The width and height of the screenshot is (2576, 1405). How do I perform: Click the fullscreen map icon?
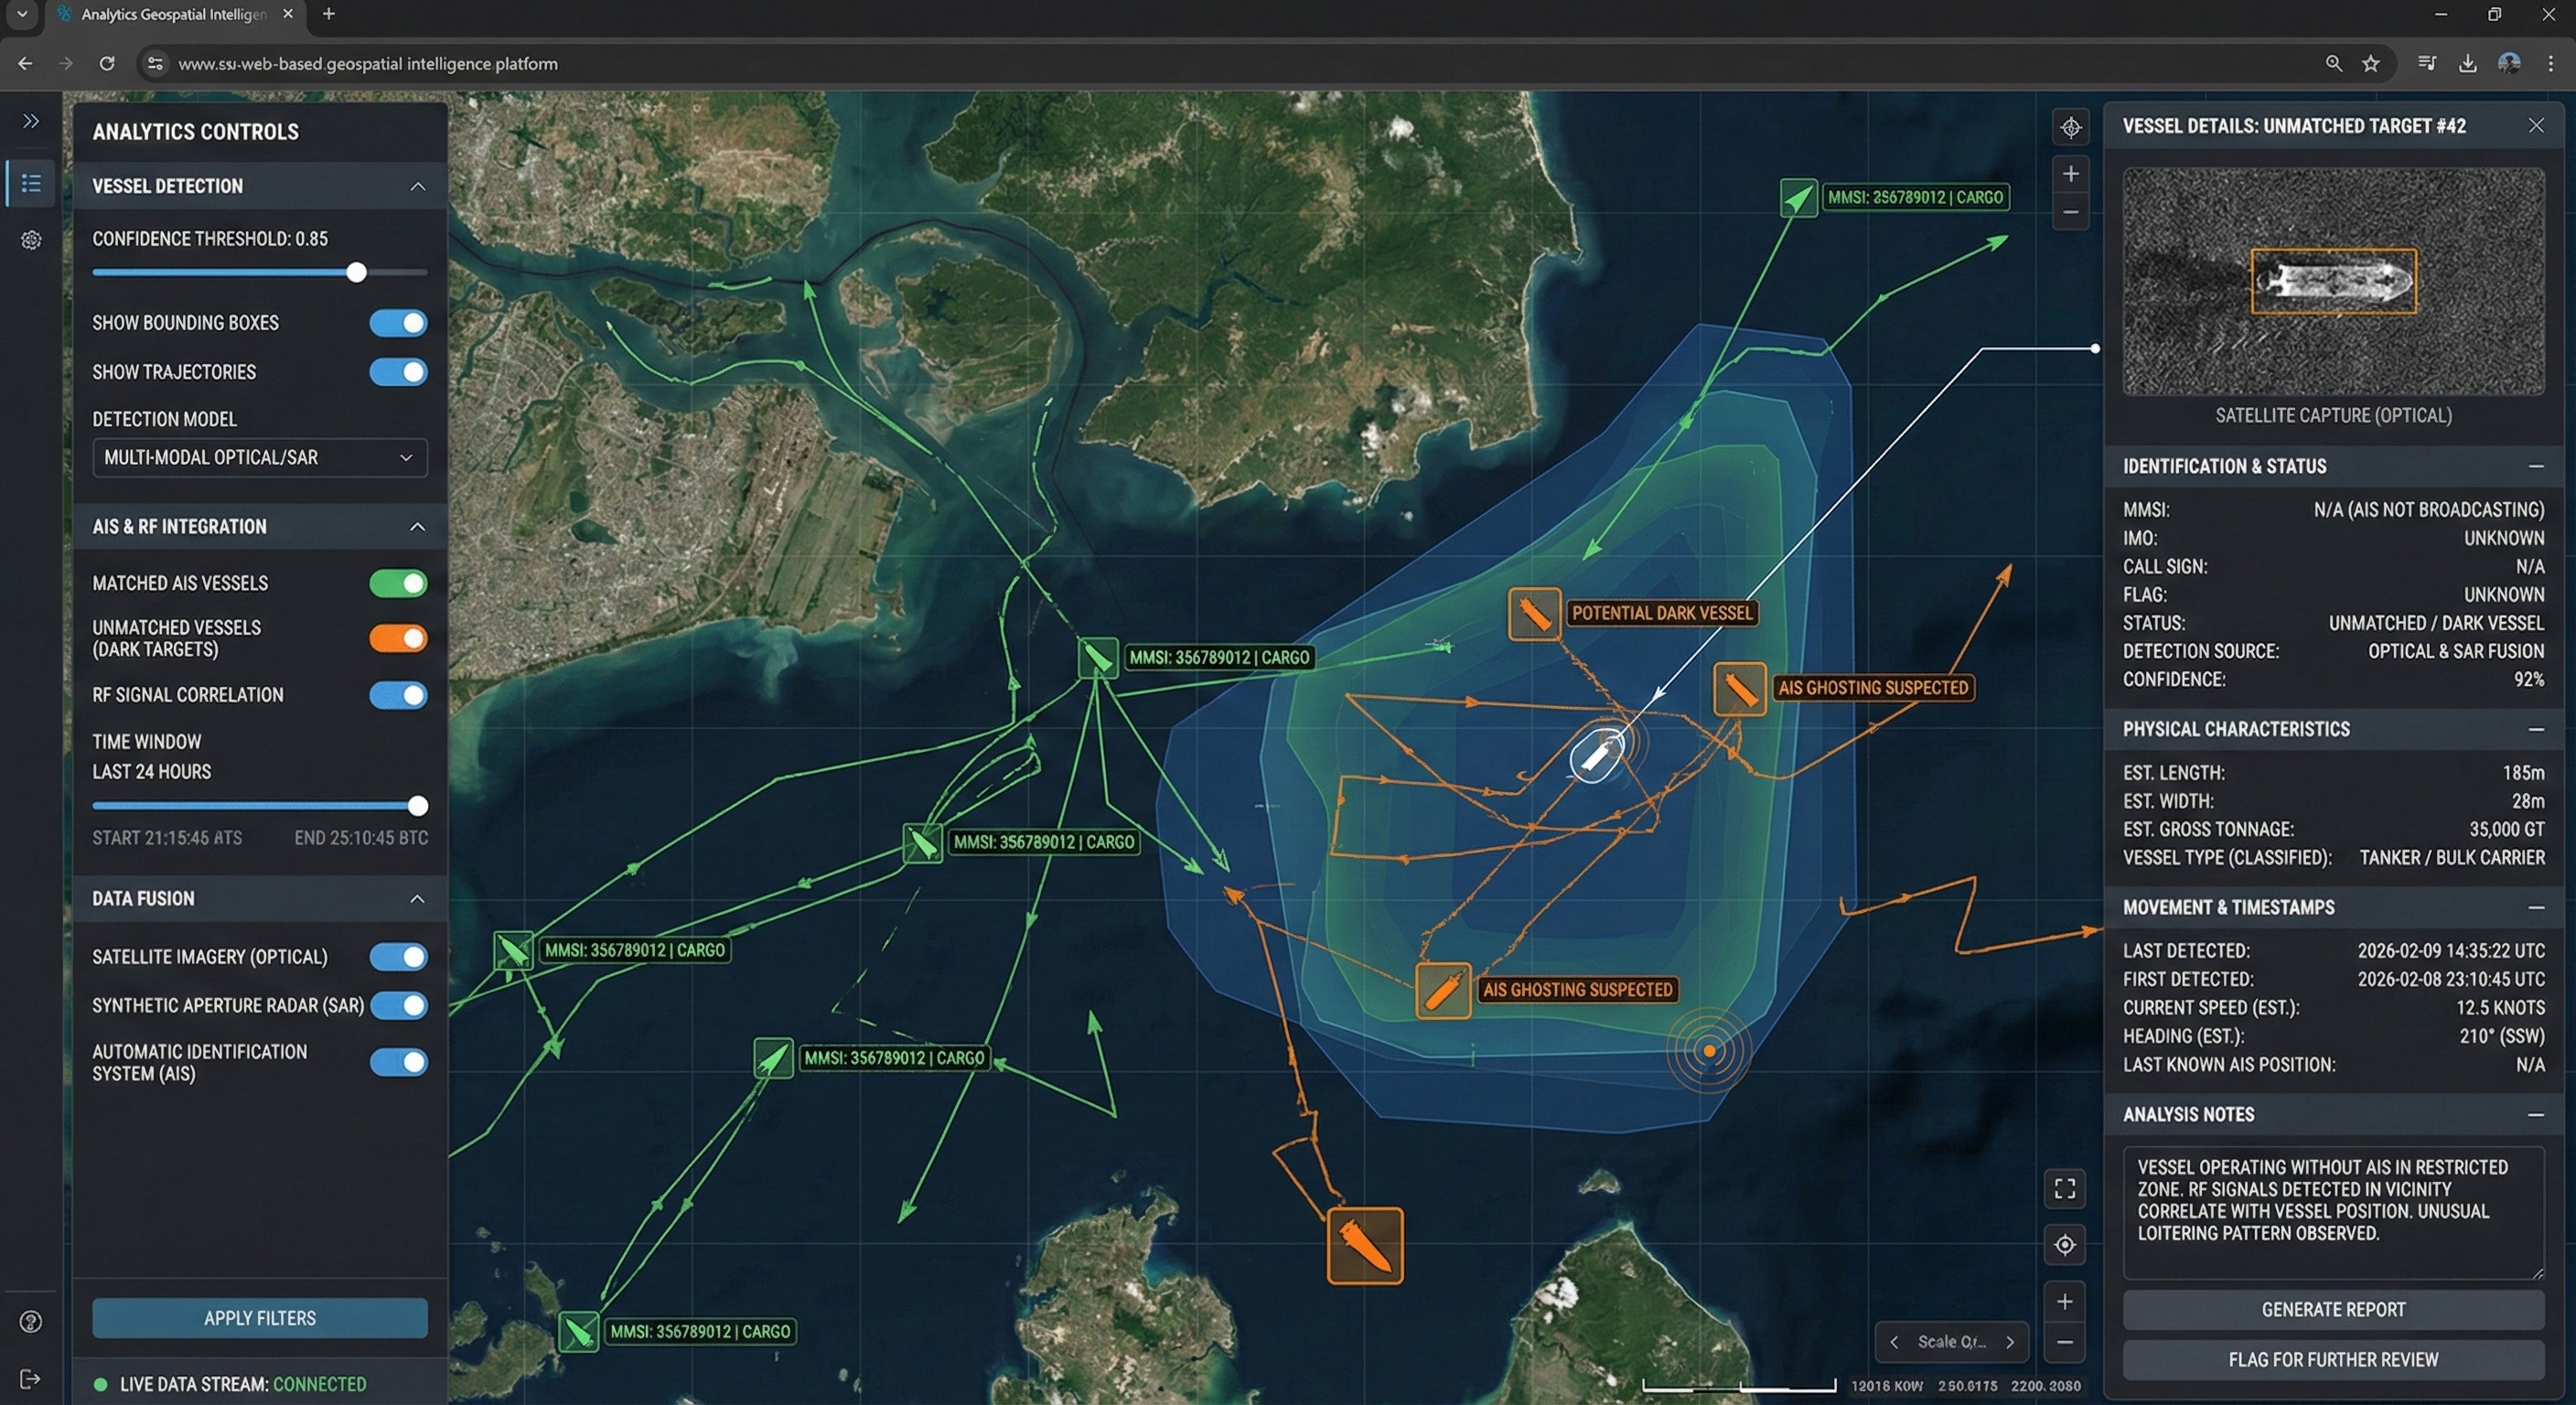[2064, 1188]
